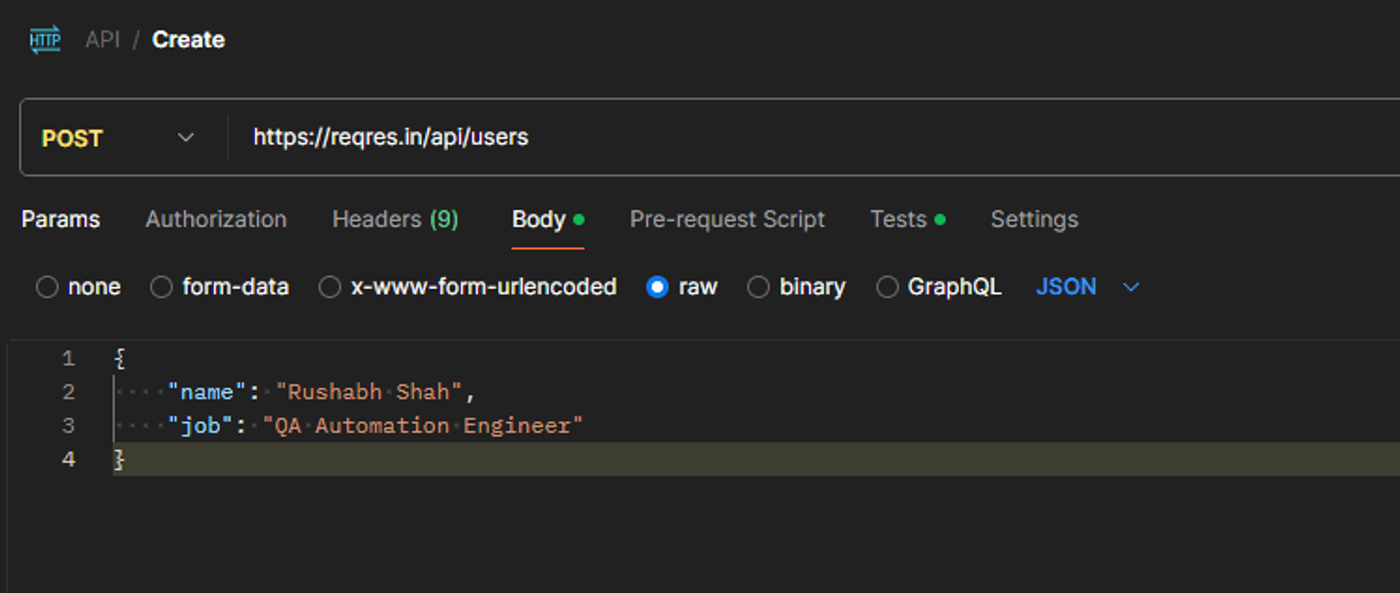Click the "QA Automation Engineer" value
This screenshot has height=593, width=1400.
[422, 426]
